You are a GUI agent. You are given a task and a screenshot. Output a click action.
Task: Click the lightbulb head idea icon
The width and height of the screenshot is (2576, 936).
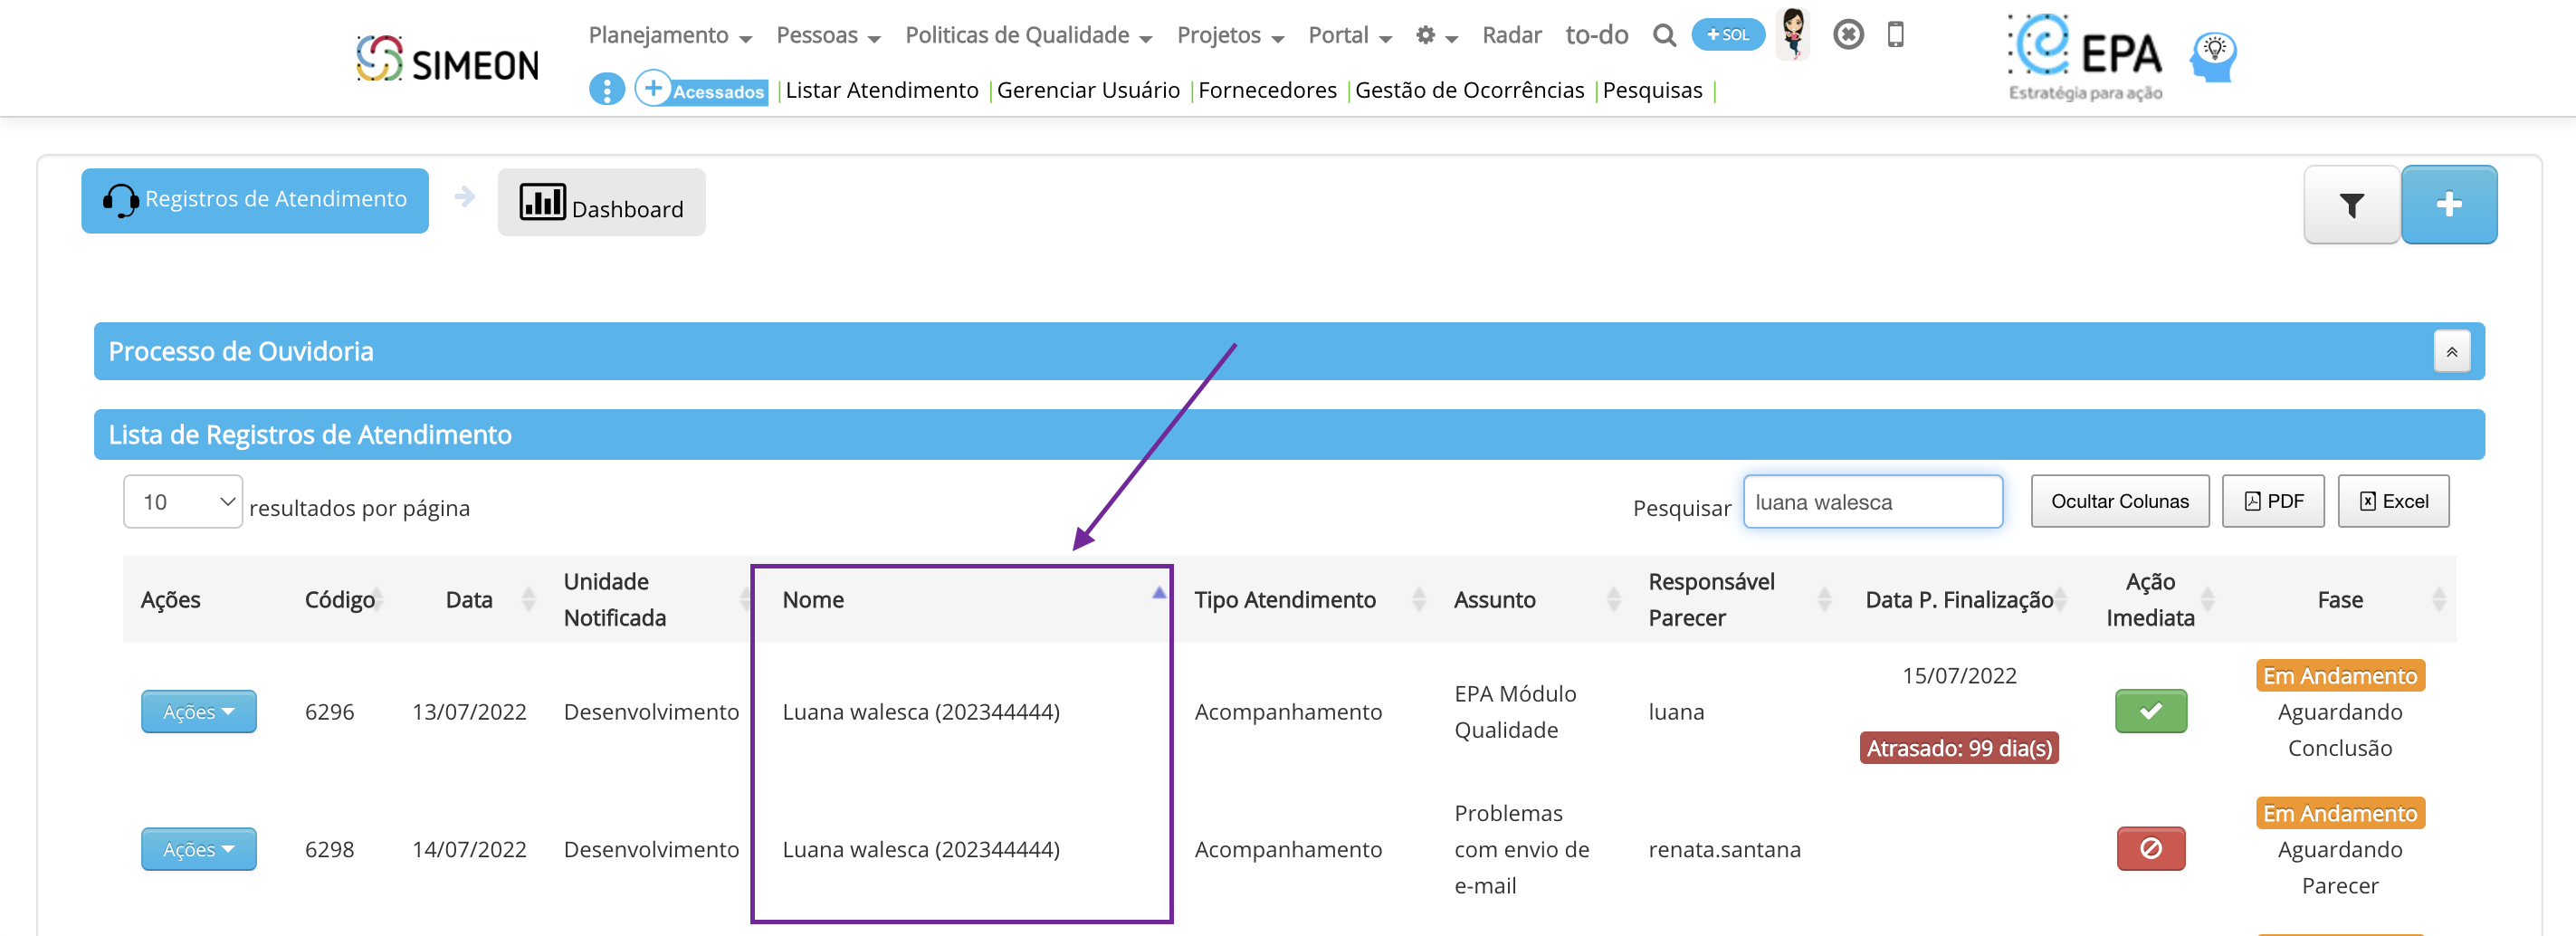pyautogui.click(x=2214, y=57)
